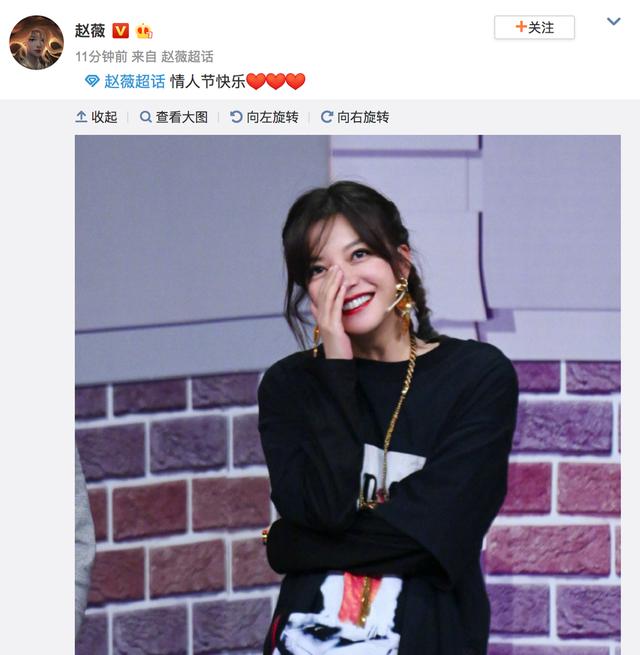Choose 向左旋转 to rotate image left
The image size is (640, 655).
pos(272,117)
